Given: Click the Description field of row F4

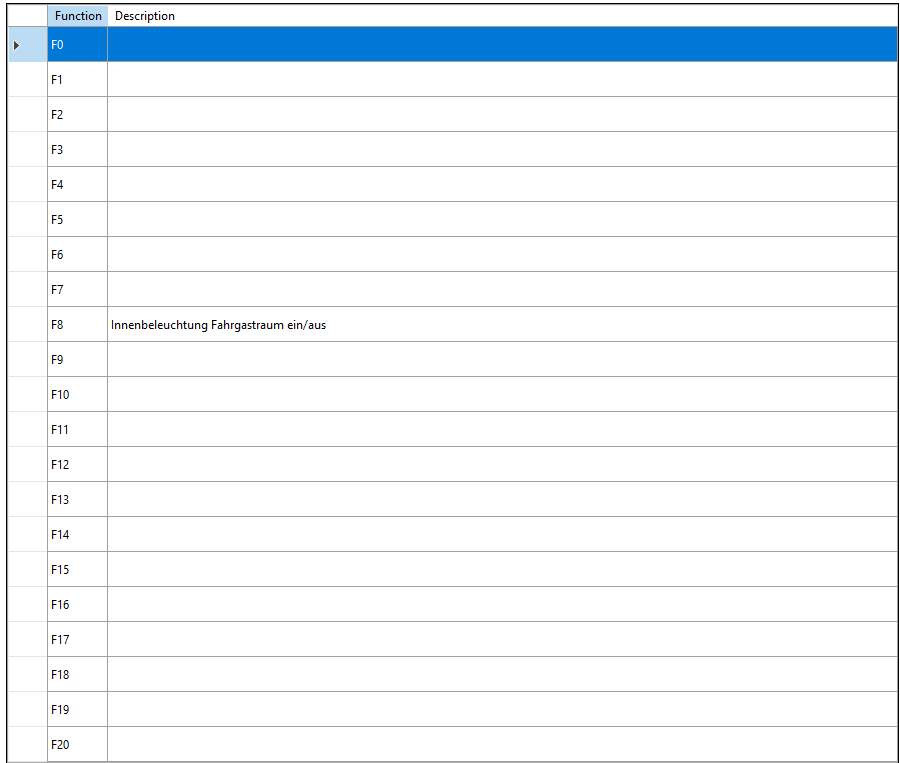Looking at the screenshot, I should coord(500,185).
